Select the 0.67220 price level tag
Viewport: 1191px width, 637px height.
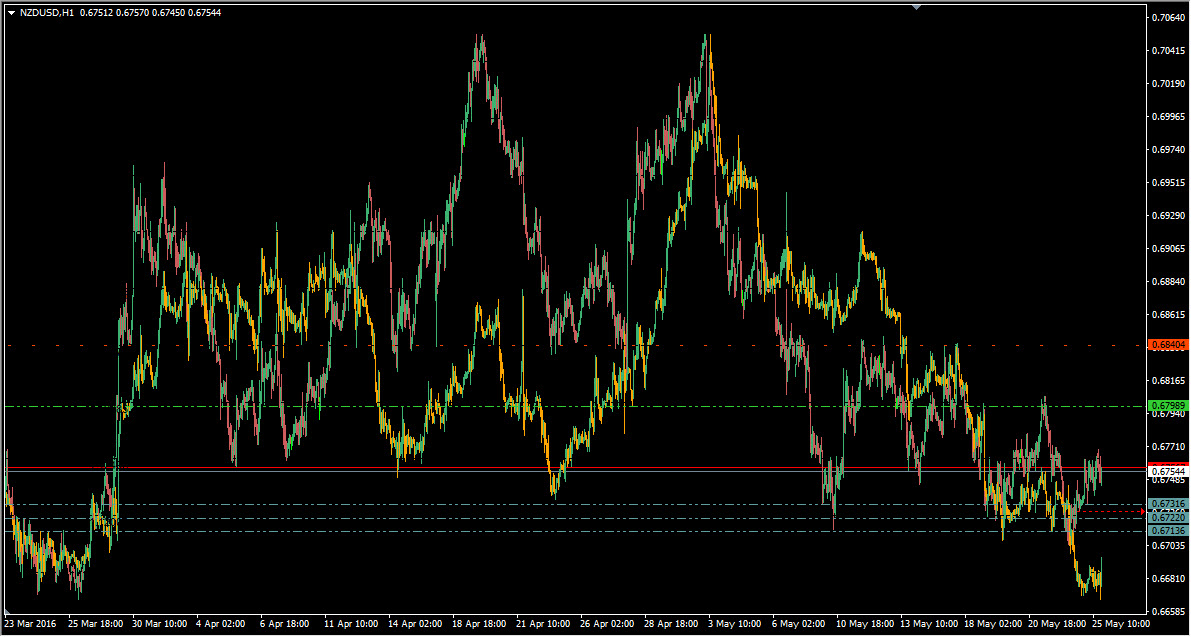coord(1168,518)
